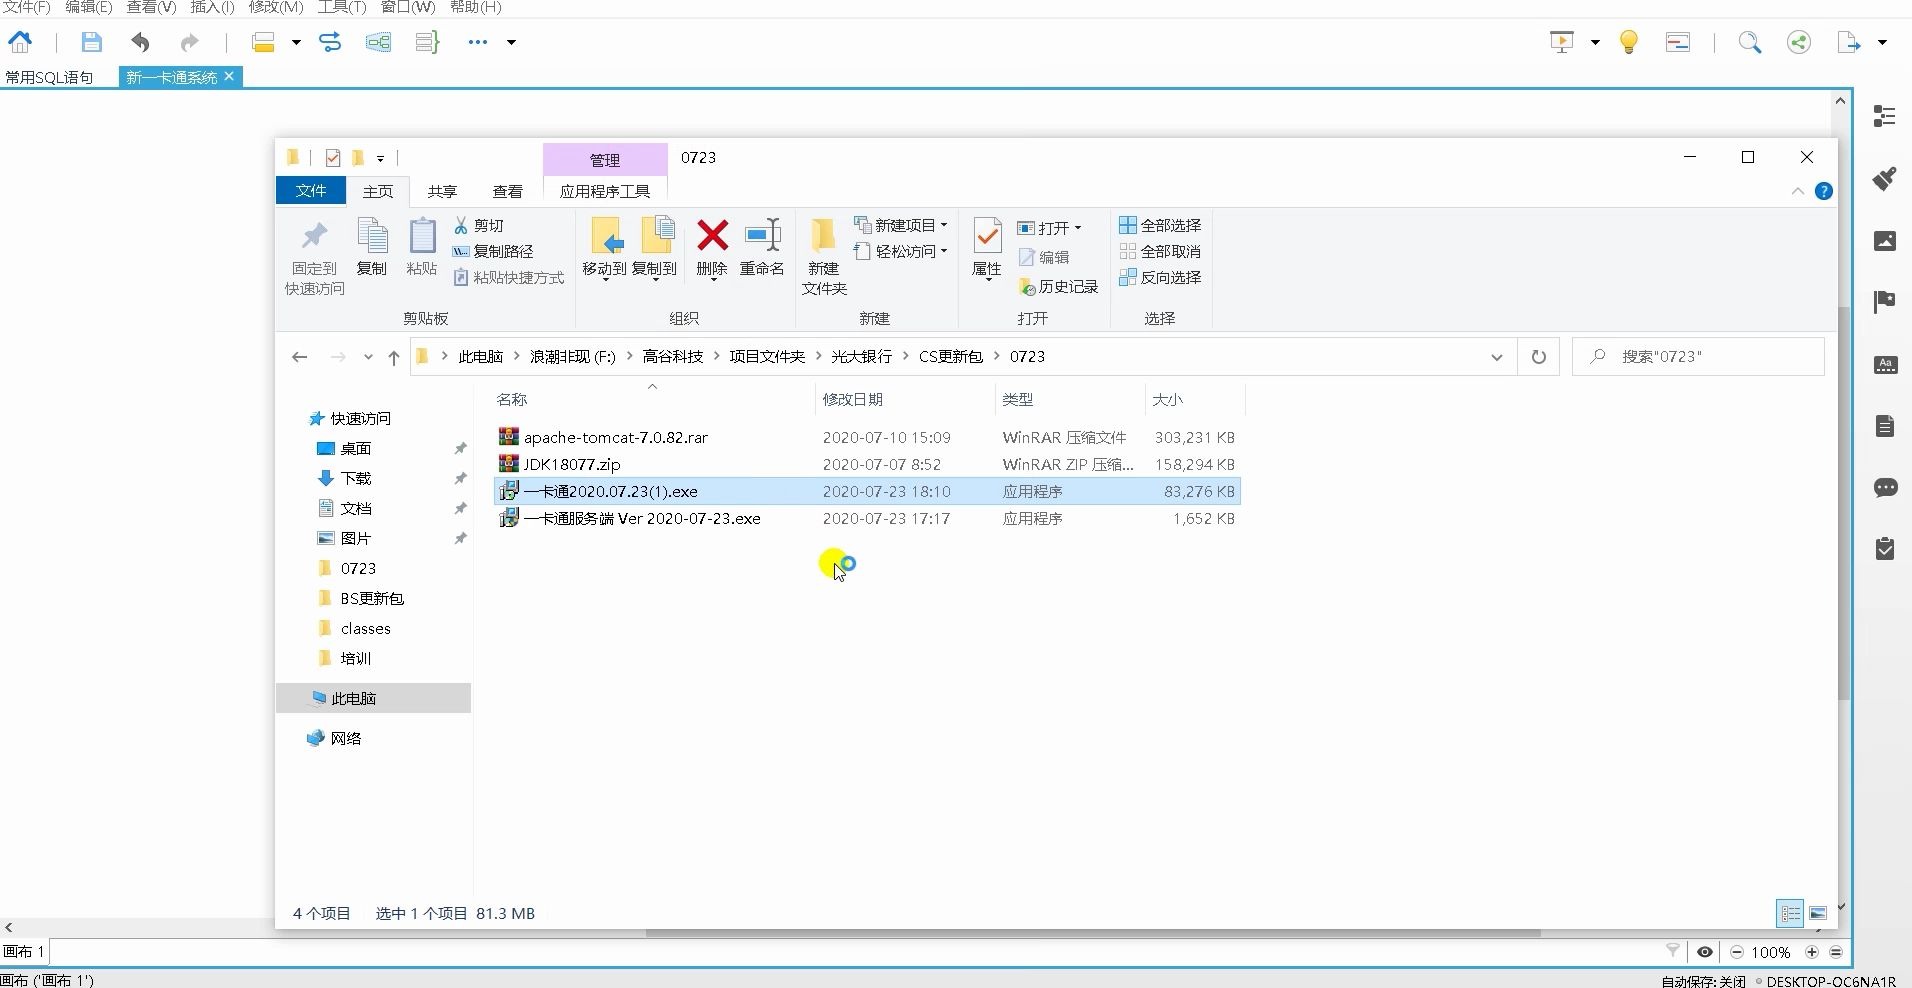Viewport: 1912px width, 988px height.
Task: Refresh the folder with the reload icon
Action: pos(1539,357)
